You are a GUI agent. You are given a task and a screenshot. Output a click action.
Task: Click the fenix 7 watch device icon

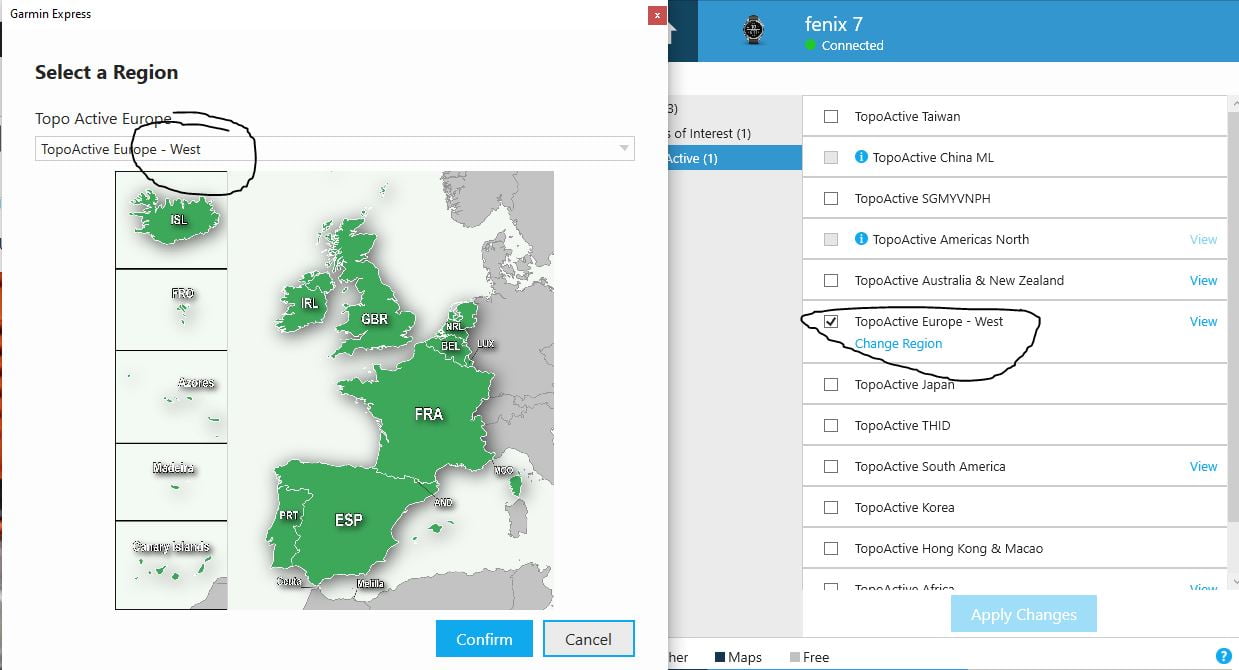(x=753, y=30)
